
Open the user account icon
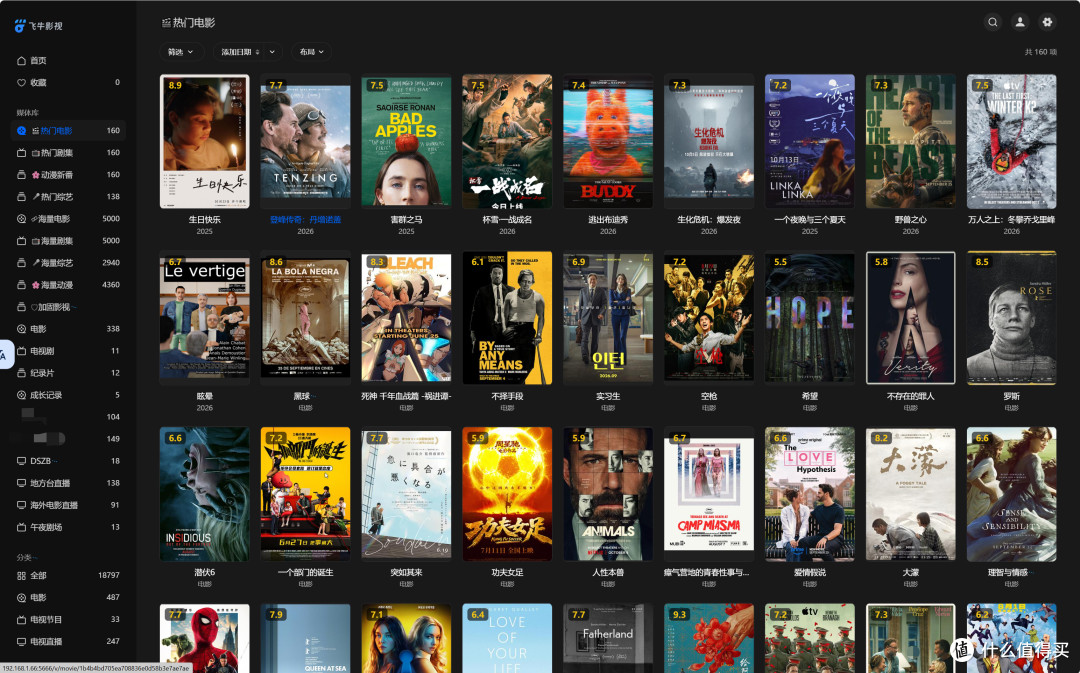point(1020,22)
